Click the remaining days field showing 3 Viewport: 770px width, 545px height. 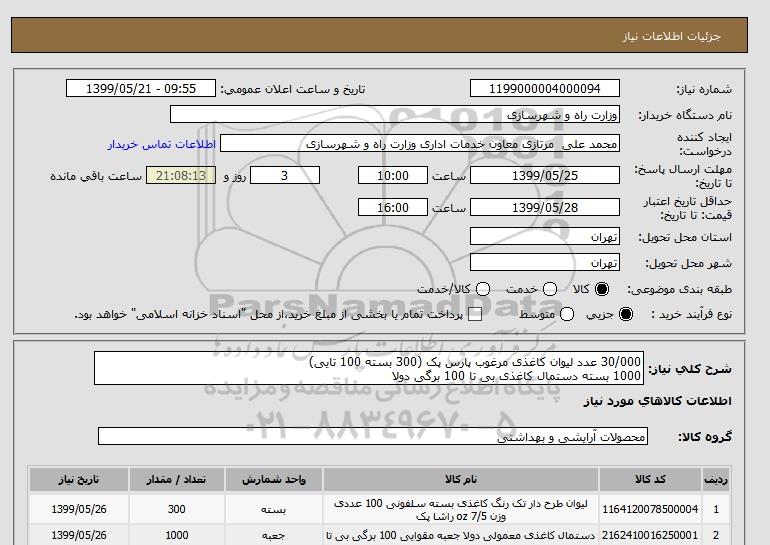(285, 175)
